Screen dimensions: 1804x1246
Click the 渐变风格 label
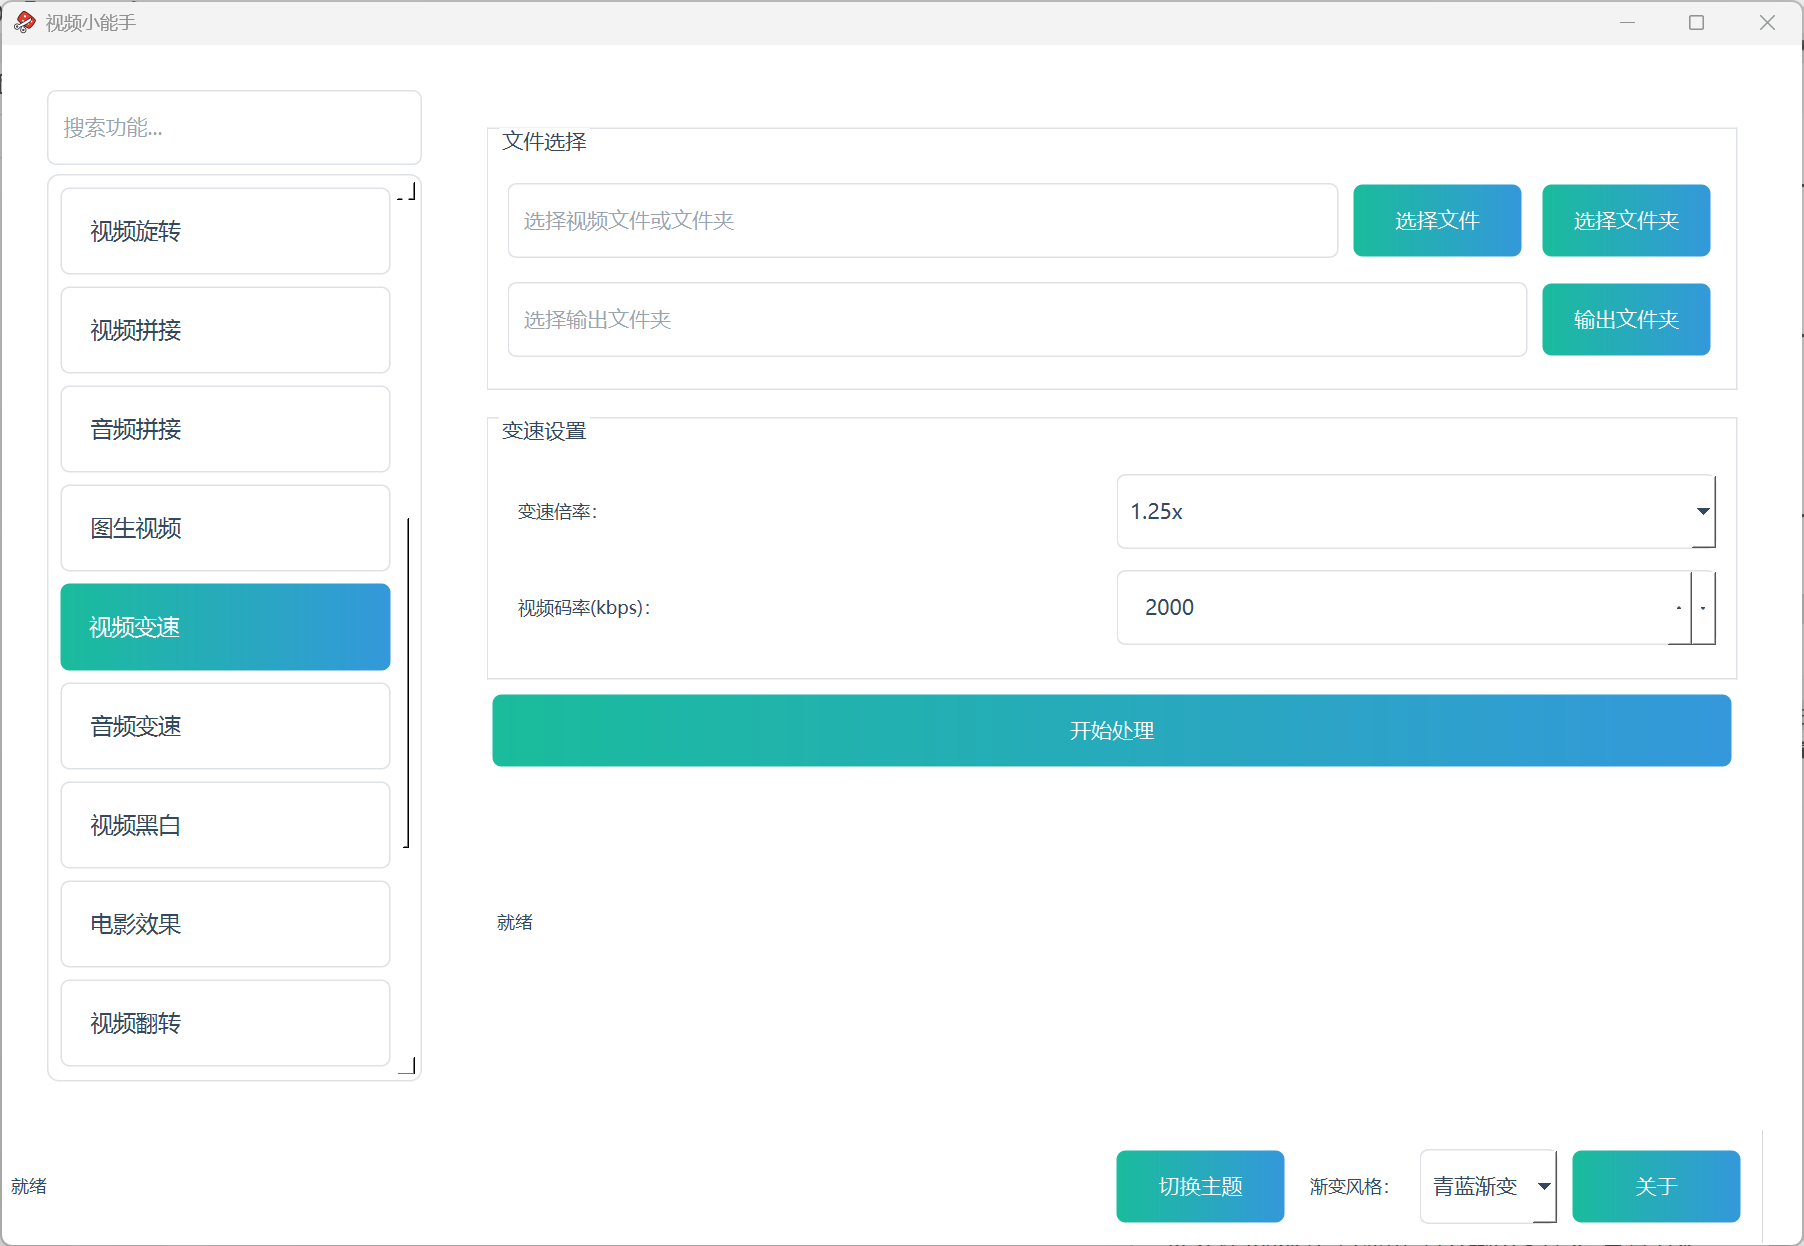[x=1349, y=1186]
